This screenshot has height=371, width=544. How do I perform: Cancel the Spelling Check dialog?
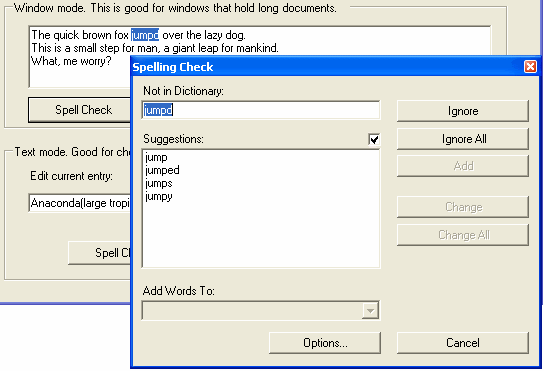(463, 343)
